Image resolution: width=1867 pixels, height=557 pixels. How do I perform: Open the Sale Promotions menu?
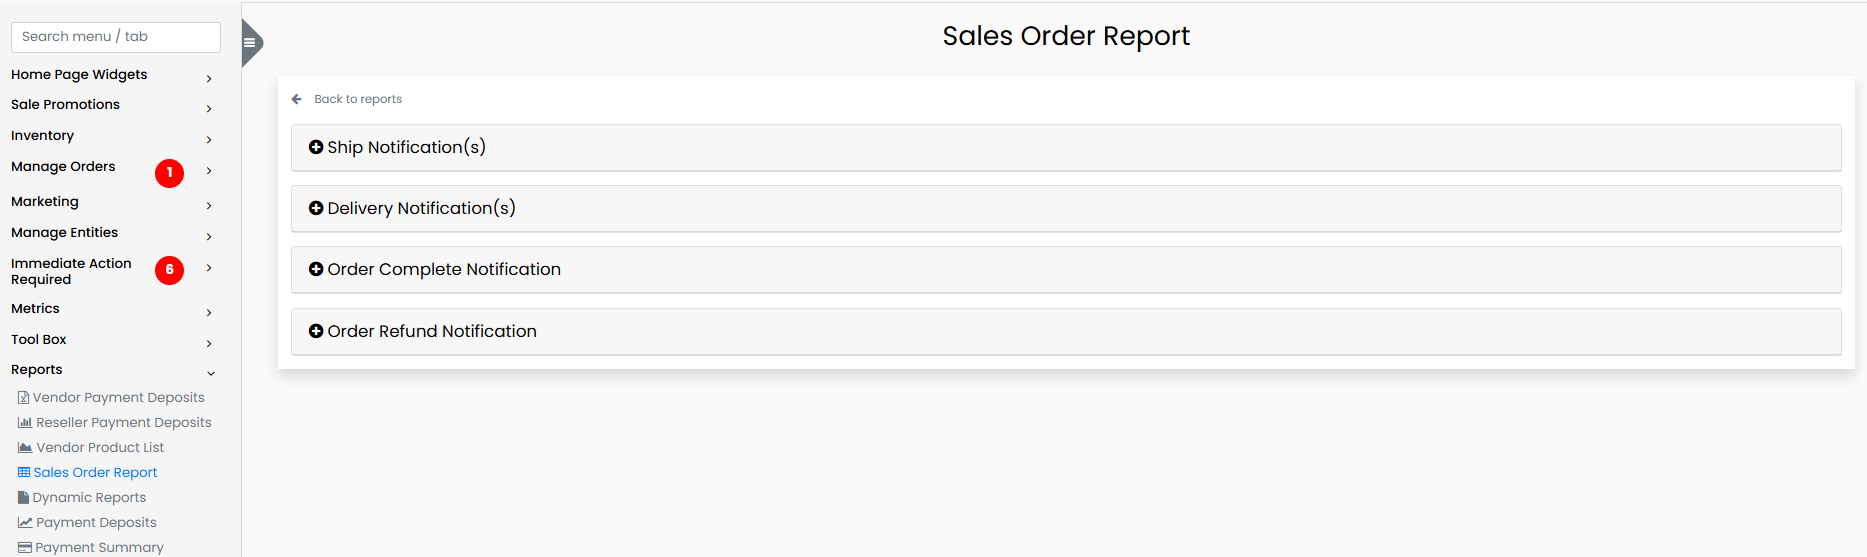[66, 105]
